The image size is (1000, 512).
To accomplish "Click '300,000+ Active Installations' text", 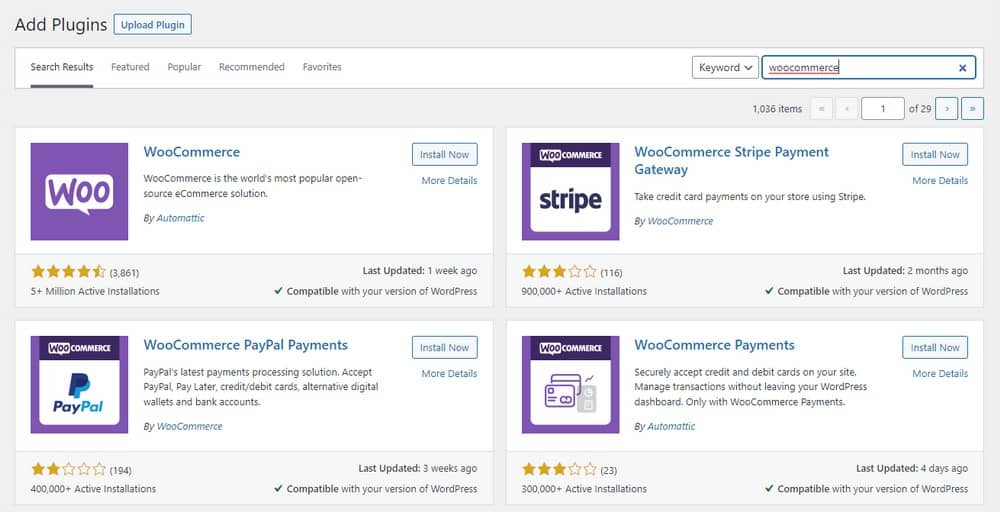I will click(584, 489).
